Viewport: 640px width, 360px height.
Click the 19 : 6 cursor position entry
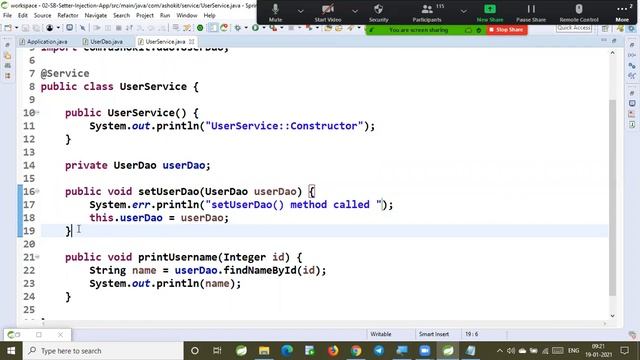pos(471,334)
